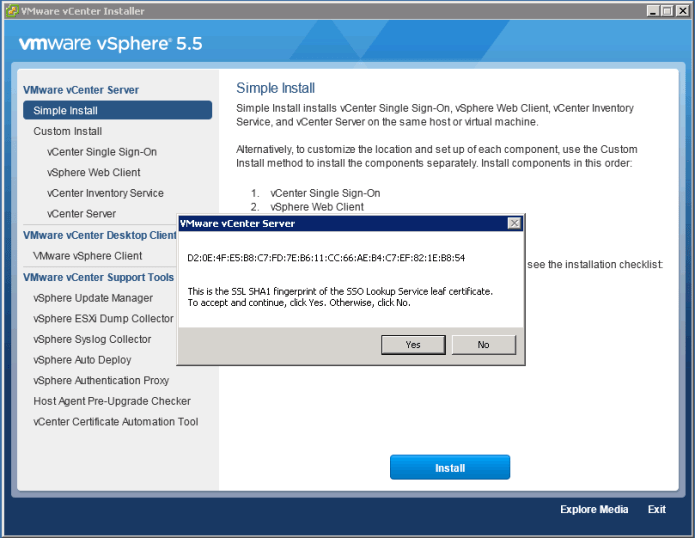Select Simple Install in the sidebar
The image size is (695, 538).
click(65, 110)
